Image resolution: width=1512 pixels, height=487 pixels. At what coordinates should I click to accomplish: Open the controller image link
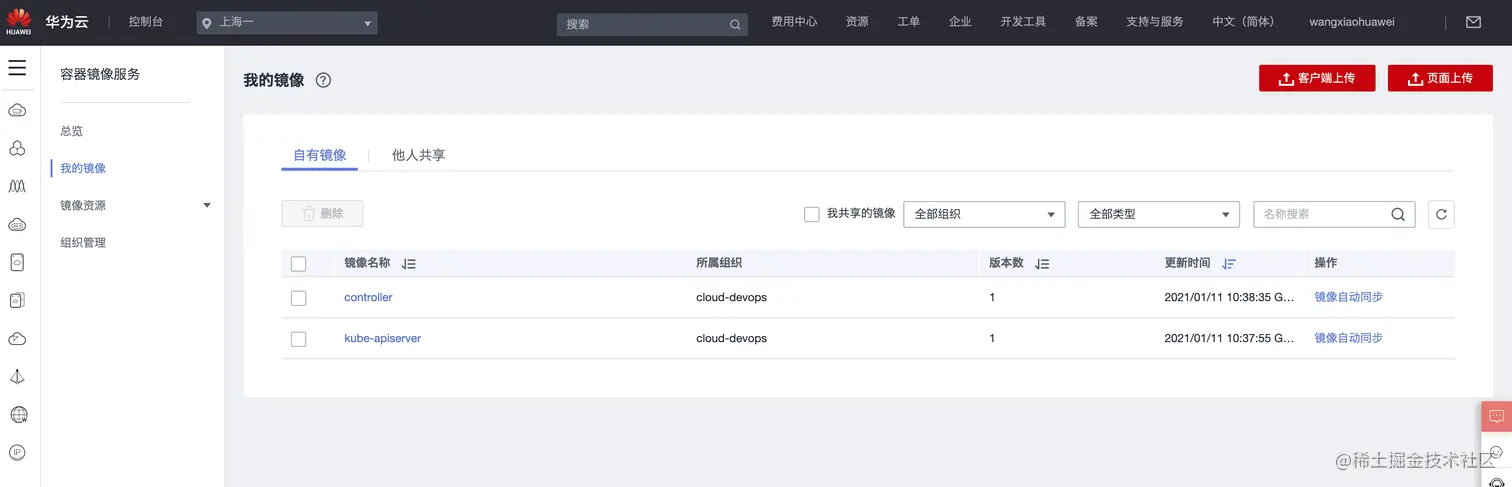tap(368, 297)
